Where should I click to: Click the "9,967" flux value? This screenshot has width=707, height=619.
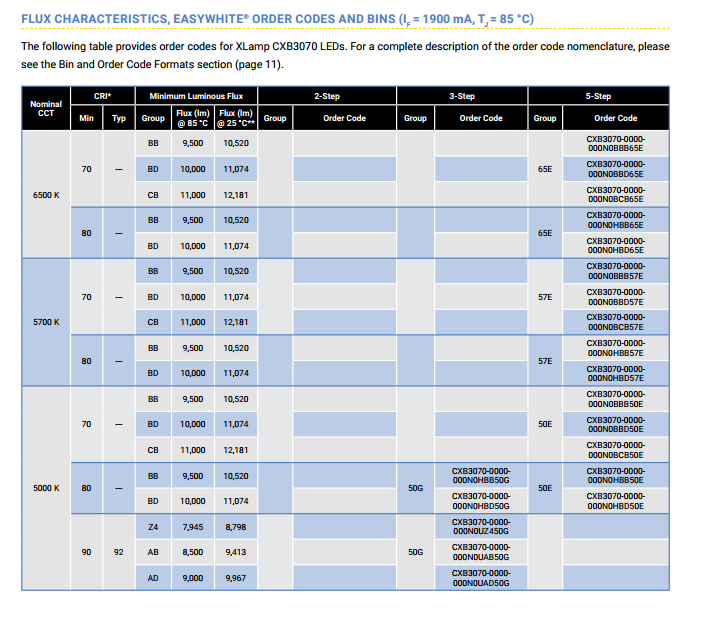tap(236, 578)
